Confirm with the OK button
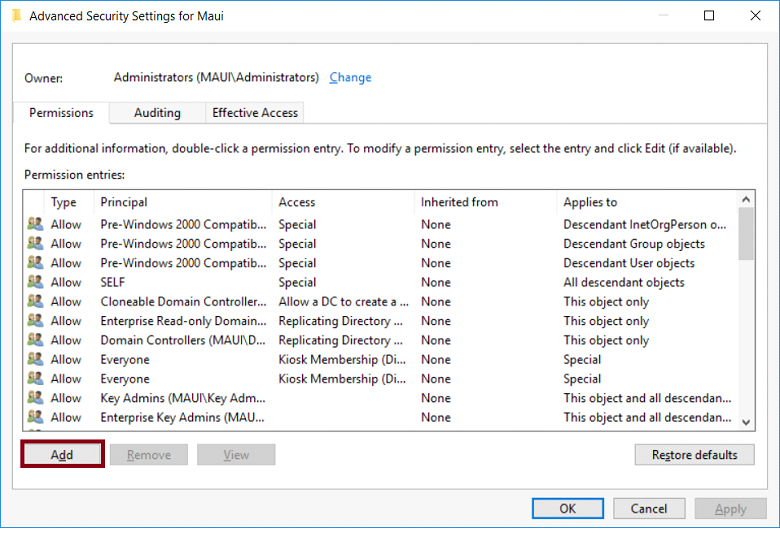 click(x=567, y=508)
